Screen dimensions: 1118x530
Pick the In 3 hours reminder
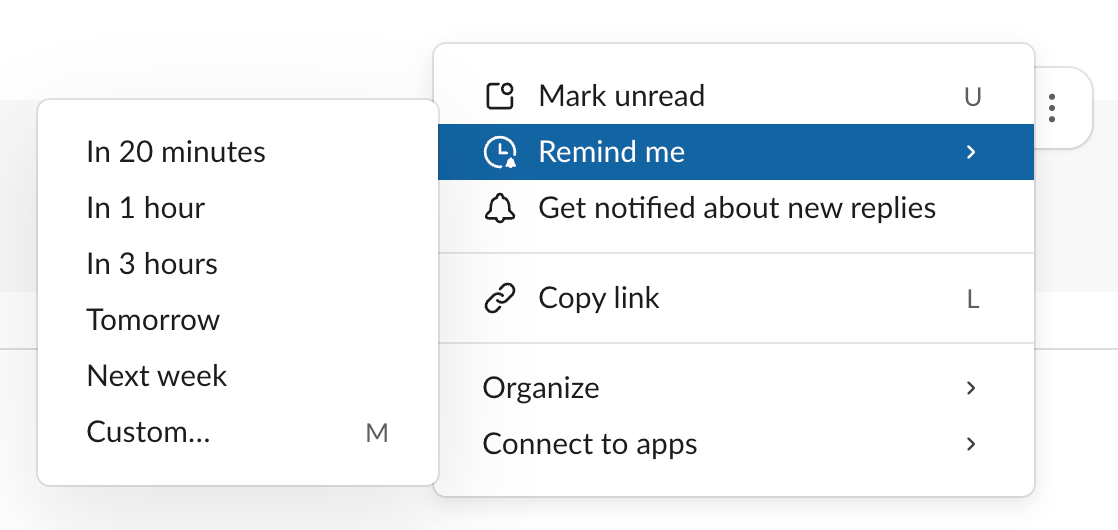[152, 264]
